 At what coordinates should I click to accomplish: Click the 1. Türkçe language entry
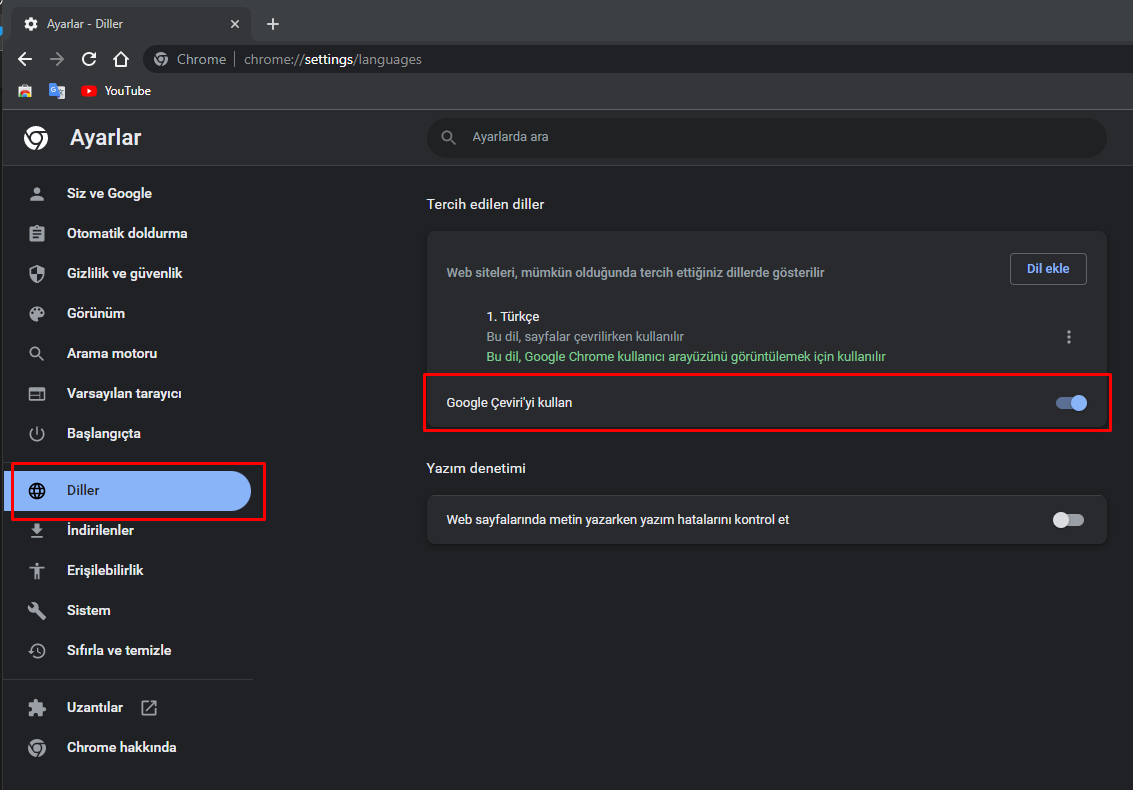pos(512,317)
